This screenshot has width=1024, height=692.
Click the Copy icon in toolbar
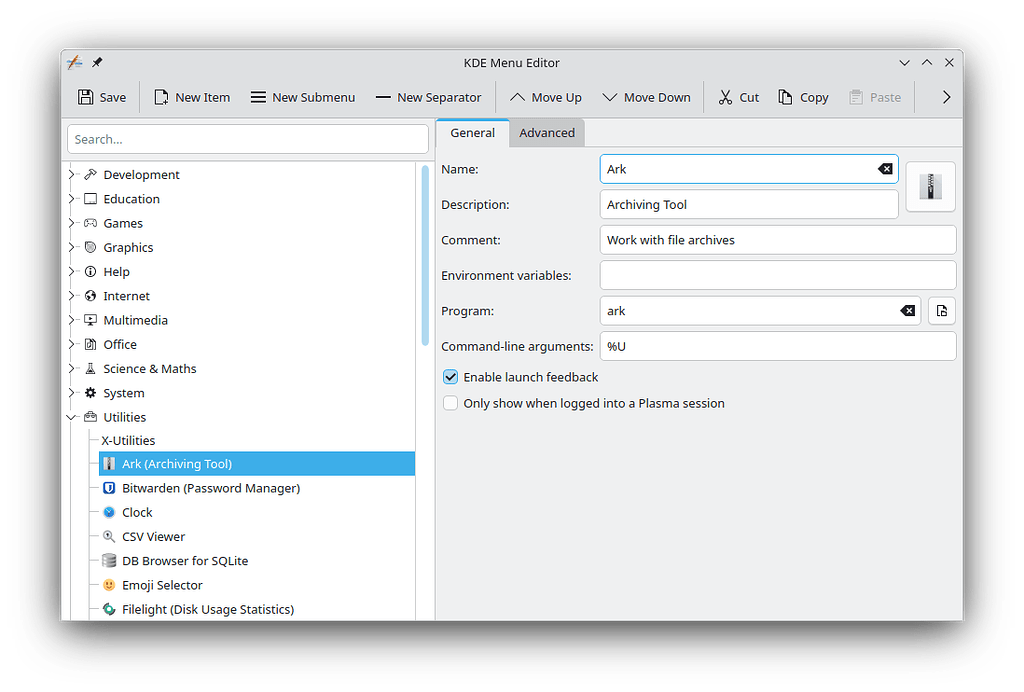tap(786, 97)
